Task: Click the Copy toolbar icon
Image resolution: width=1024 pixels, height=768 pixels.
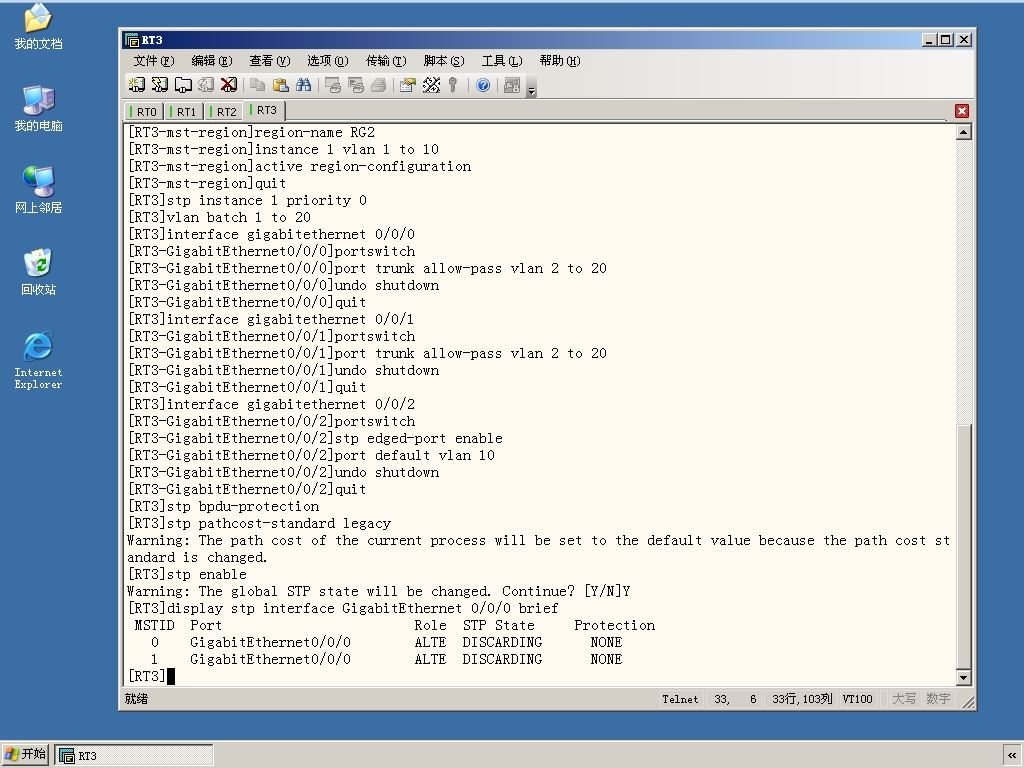Action: (x=258, y=85)
